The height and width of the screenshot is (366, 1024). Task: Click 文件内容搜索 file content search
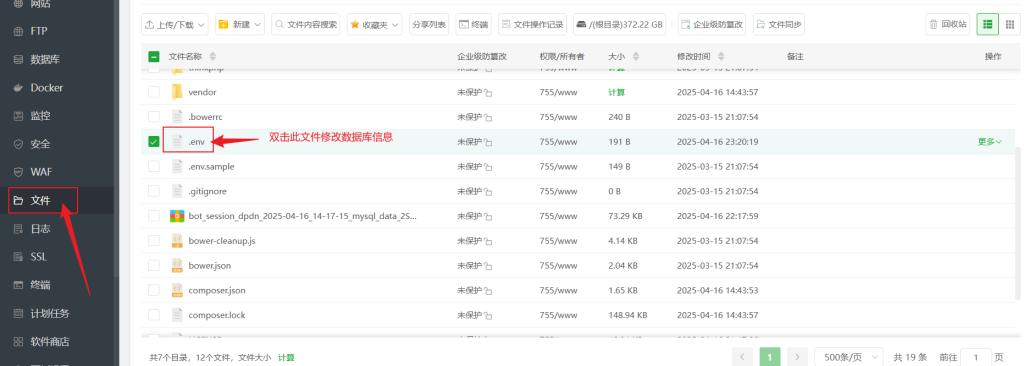[x=306, y=25]
